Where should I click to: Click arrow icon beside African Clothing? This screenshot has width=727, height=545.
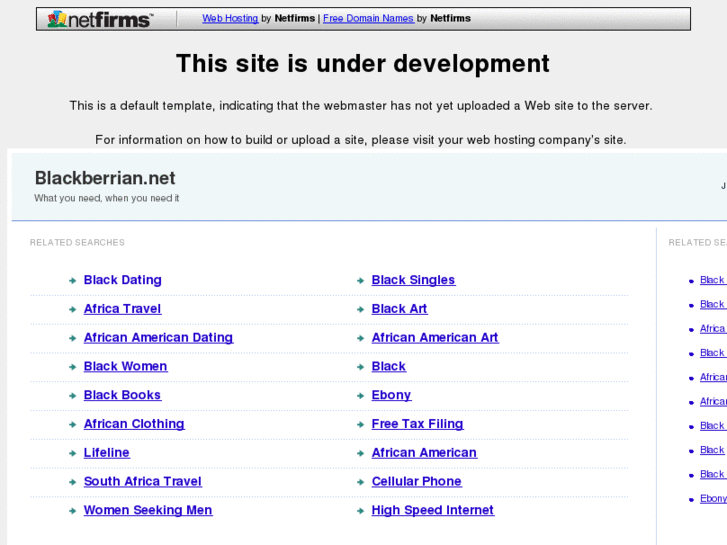coord(72,424)
